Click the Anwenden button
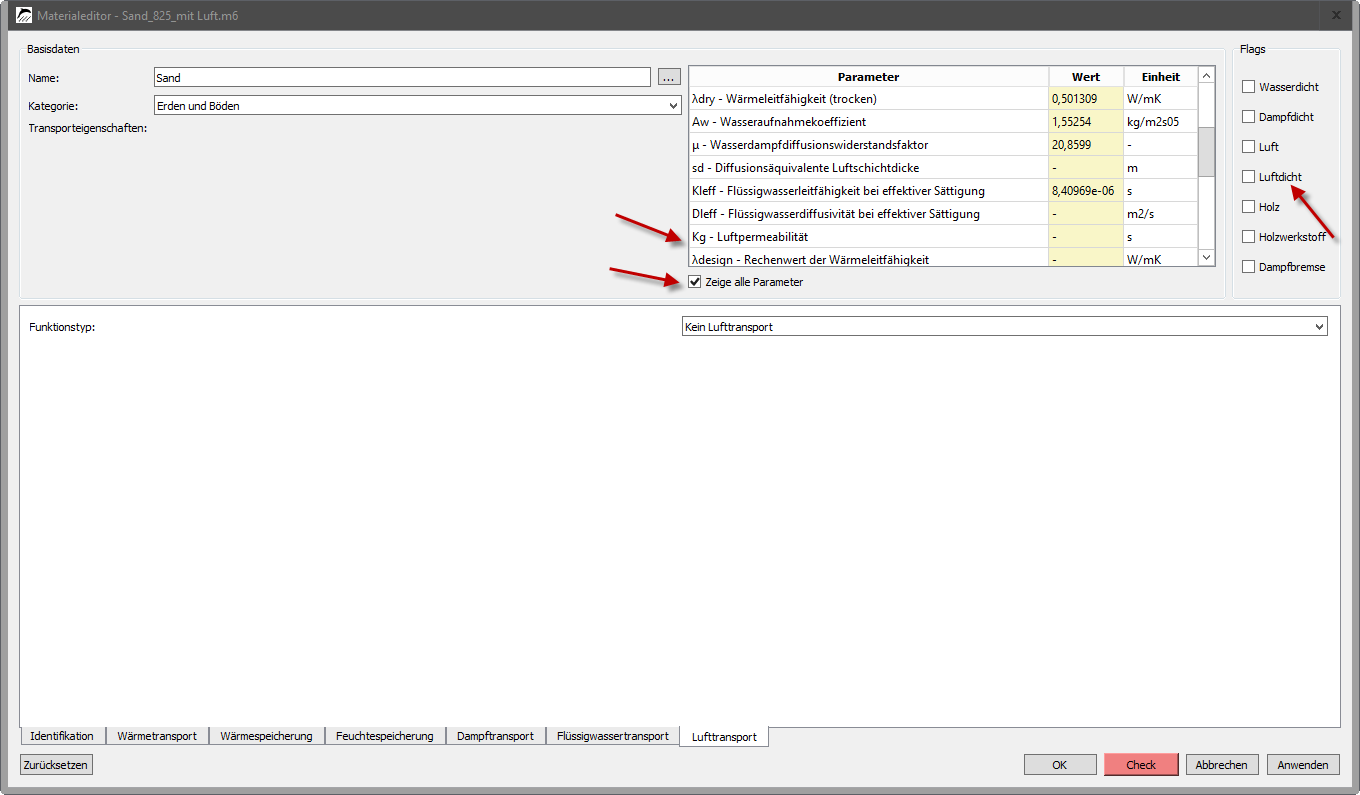The width and height of the screenshot is (1360, 795). [1302, 765]
